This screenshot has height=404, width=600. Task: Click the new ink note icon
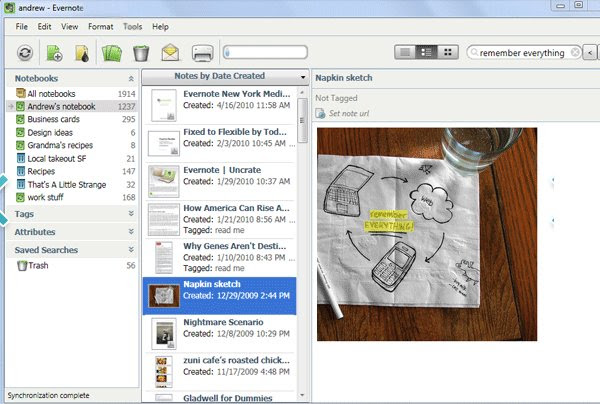tap(82, 53)
